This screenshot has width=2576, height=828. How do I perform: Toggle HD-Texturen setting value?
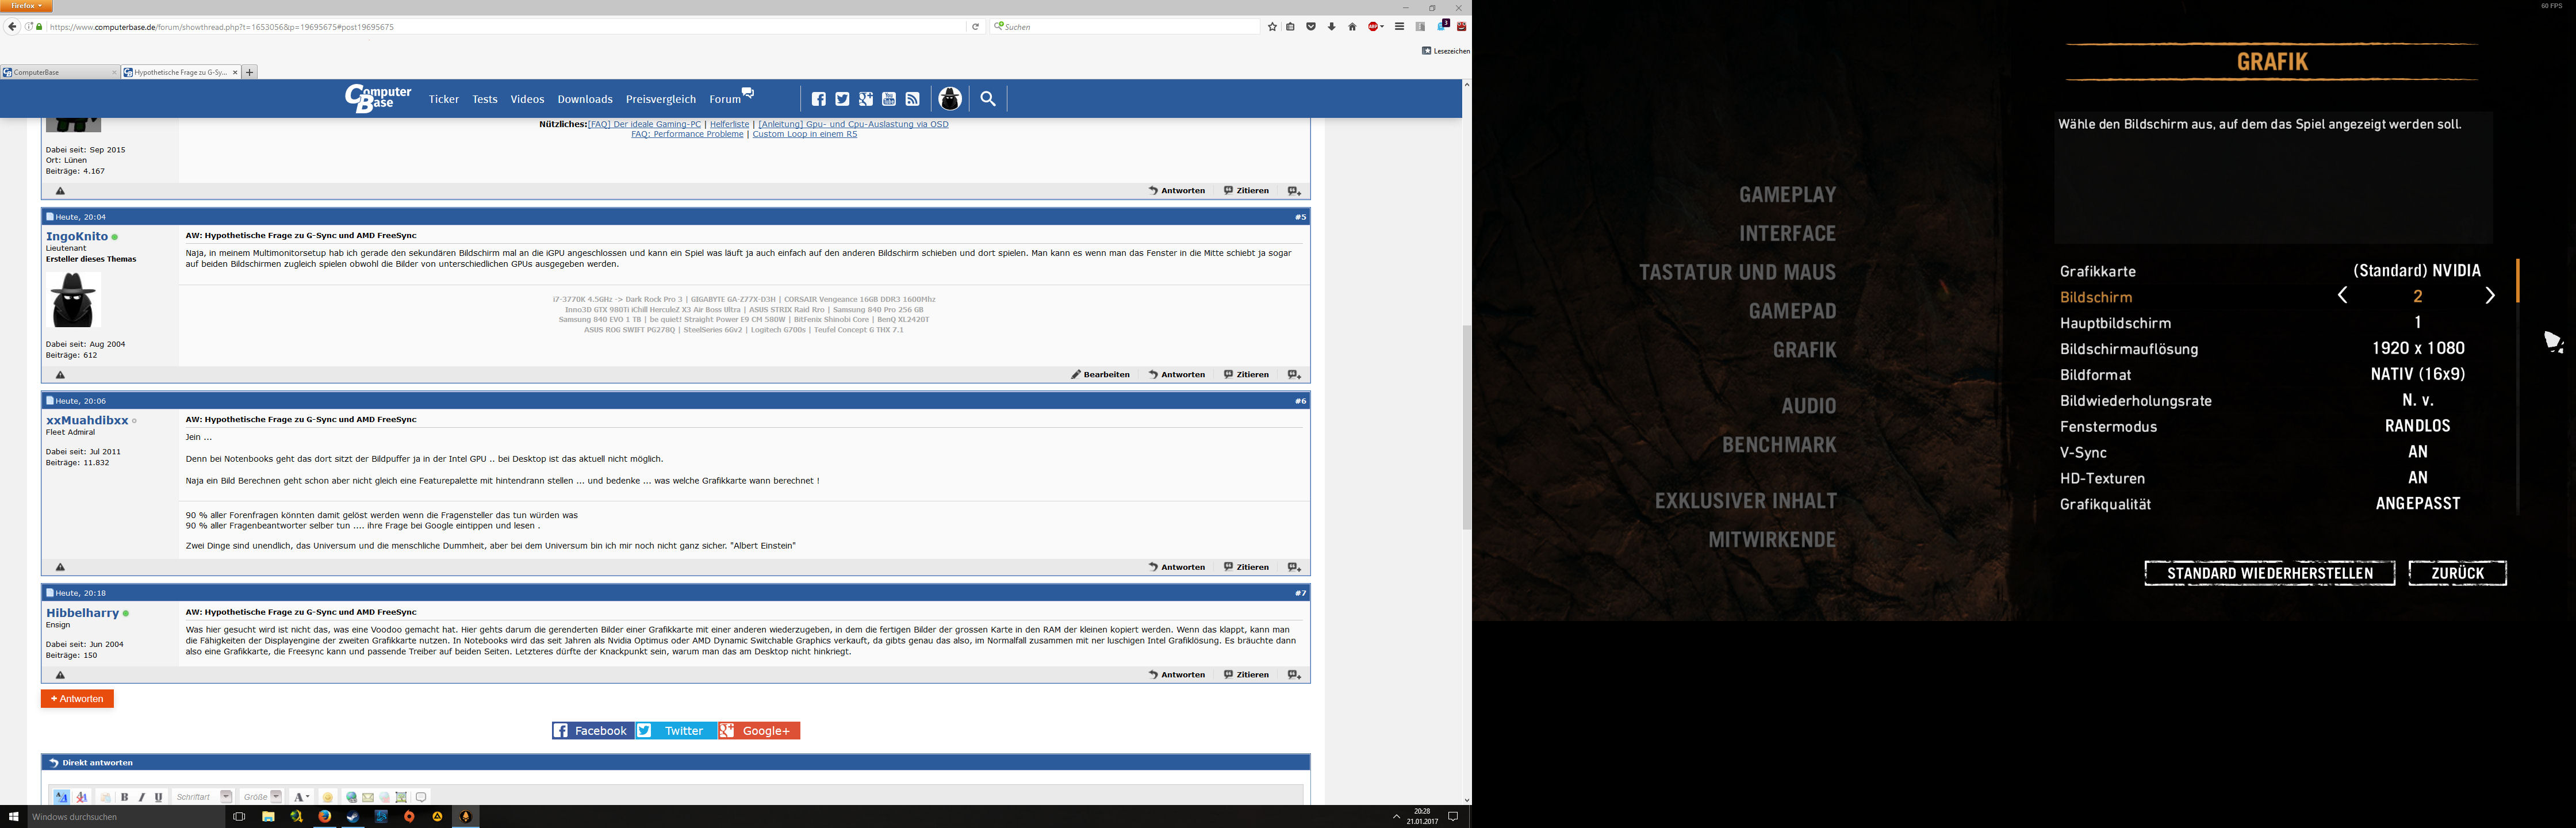click(2417, 478)
